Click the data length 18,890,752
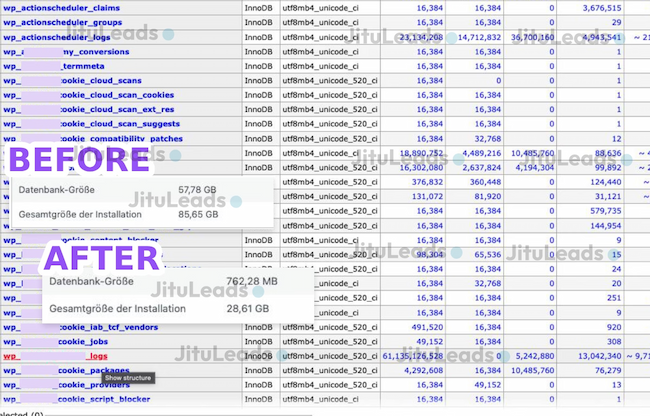Image resolution: width=650 pixels, height=416 pixels. 421,153
